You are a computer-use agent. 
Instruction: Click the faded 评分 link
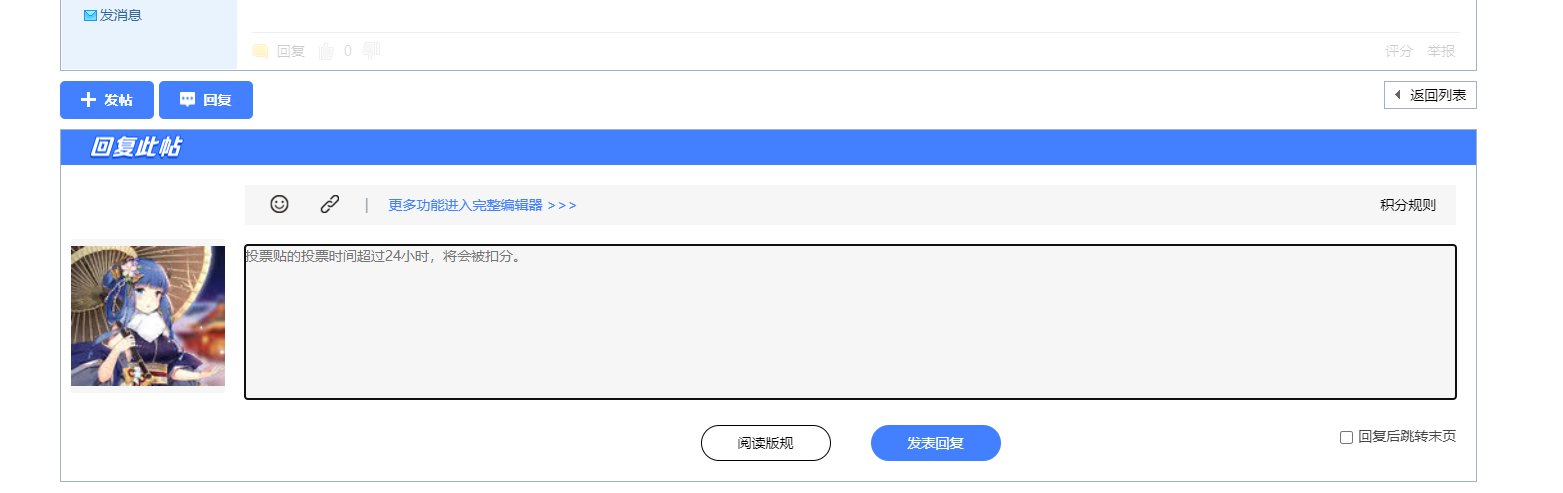click(x=1399, y=51)
